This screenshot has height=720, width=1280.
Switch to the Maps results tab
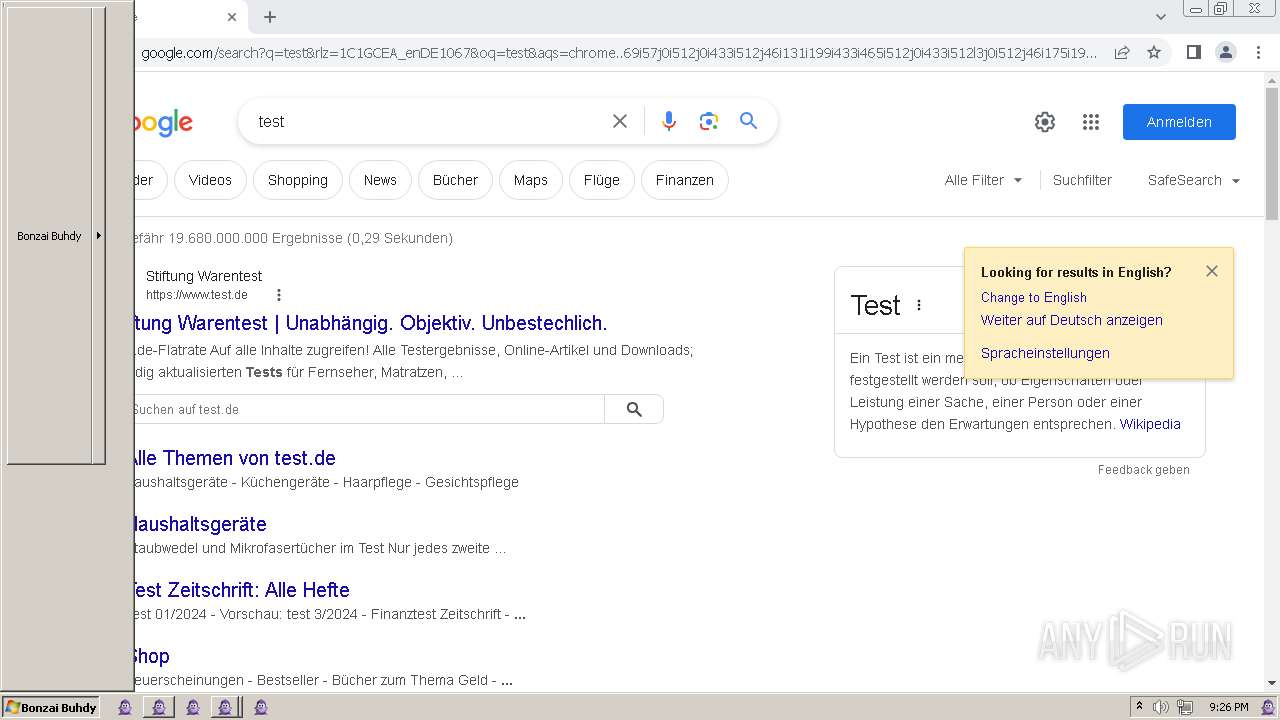(531, 180)
